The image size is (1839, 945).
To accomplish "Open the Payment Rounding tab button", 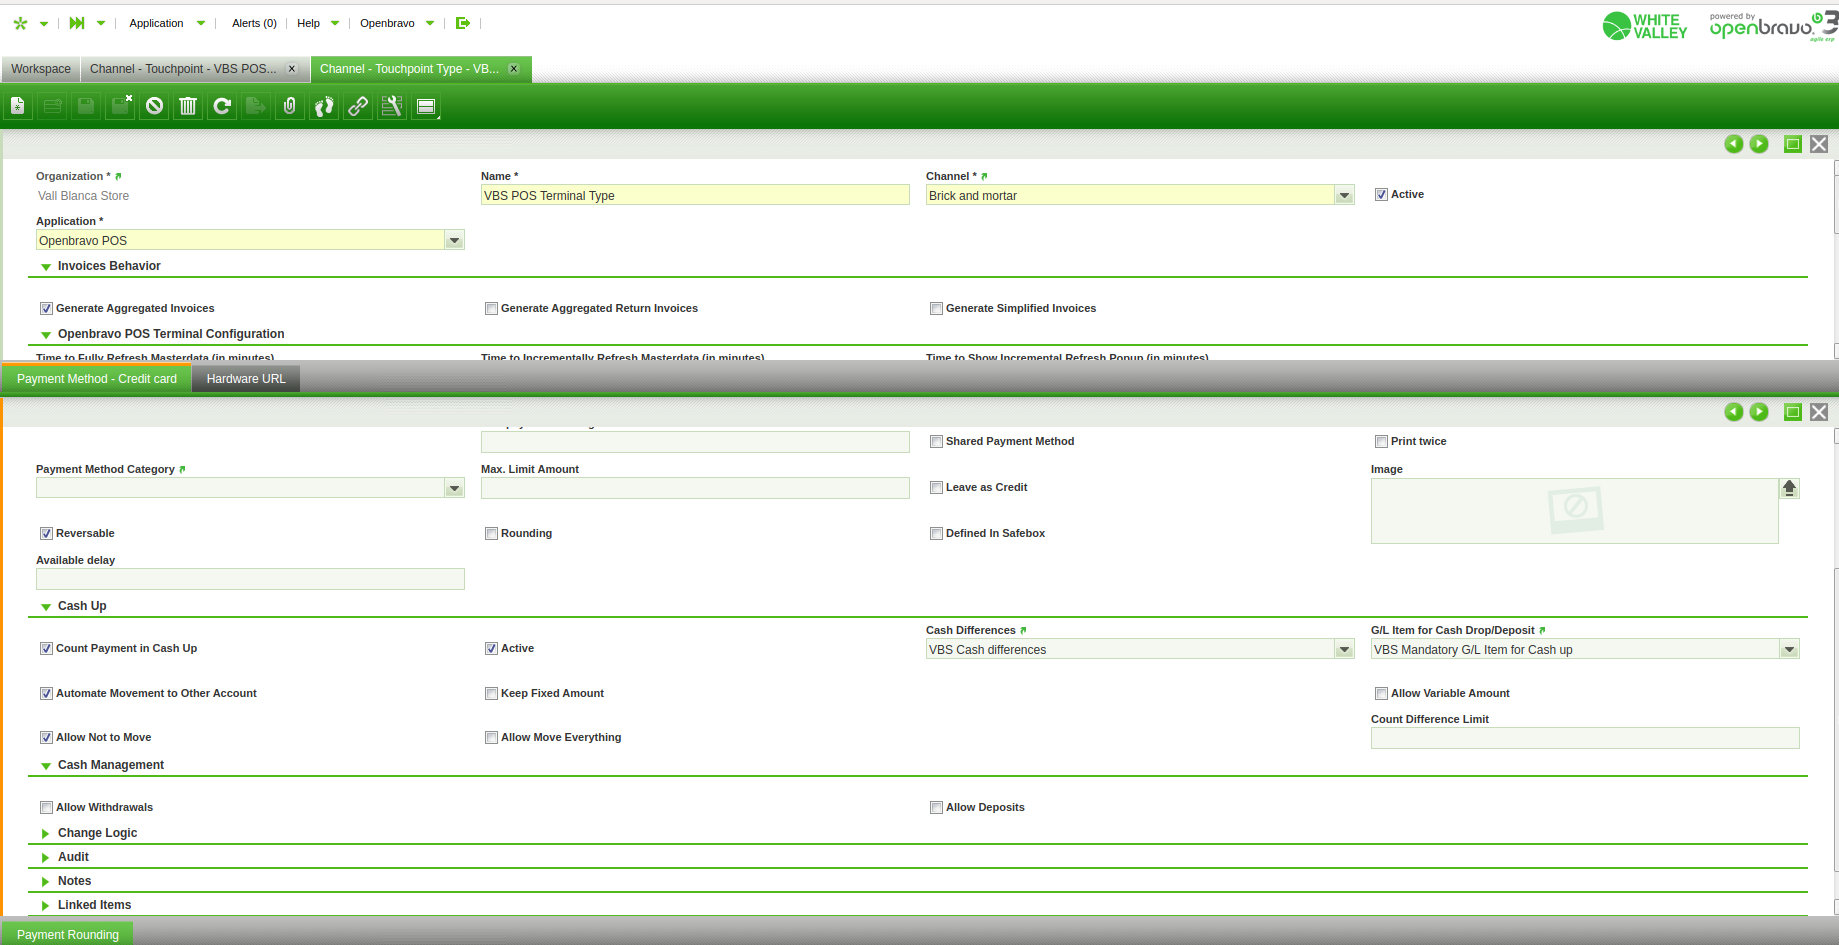I will pyautogui.click(x=68, y=935).
